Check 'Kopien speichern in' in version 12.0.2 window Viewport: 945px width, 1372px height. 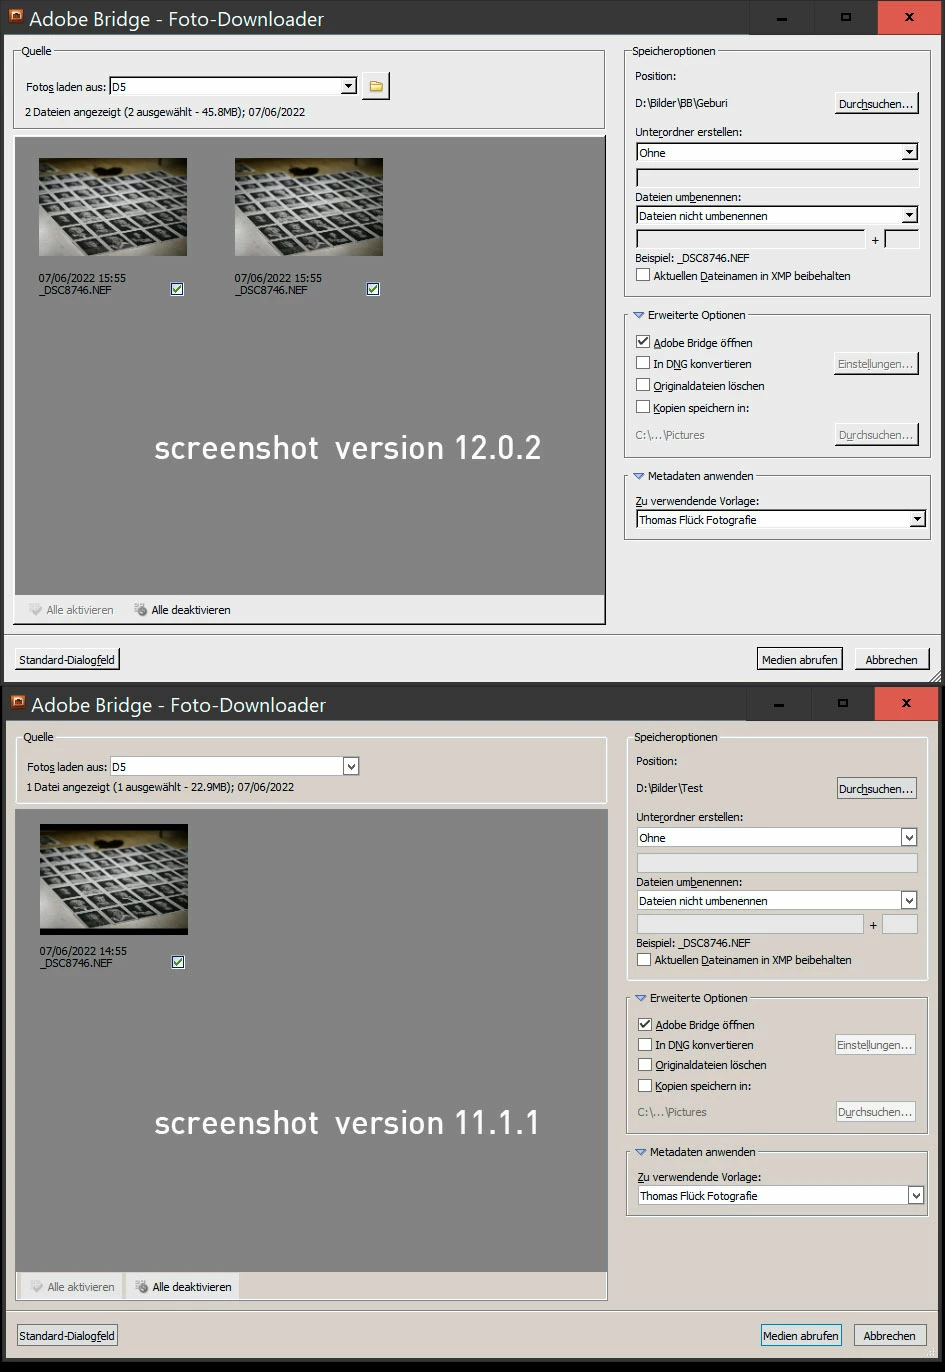(x=643, y=407)
